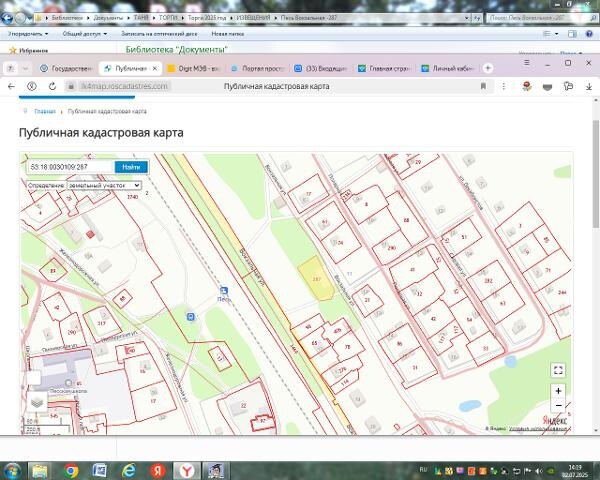Viewport: 600px width, 480px height.
Task: Open the Yandex terms of use link
Action: pyautogui.click(x=538, y=428)
